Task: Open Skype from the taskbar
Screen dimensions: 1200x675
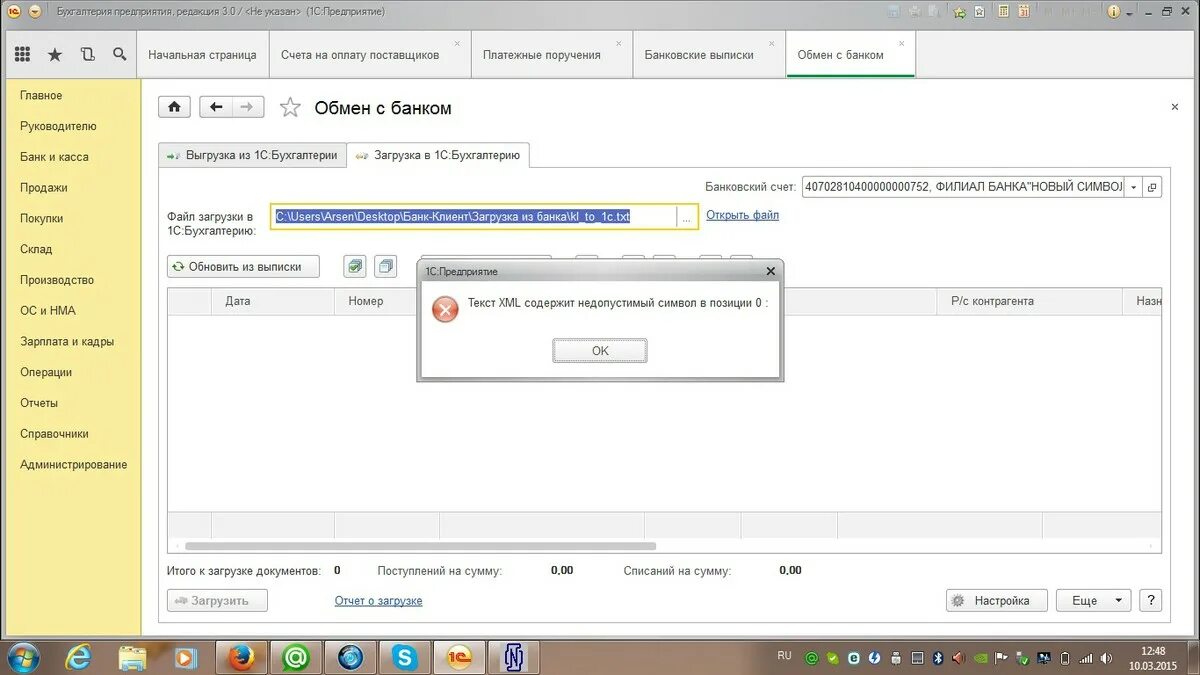Action: (x=405, y=657)
